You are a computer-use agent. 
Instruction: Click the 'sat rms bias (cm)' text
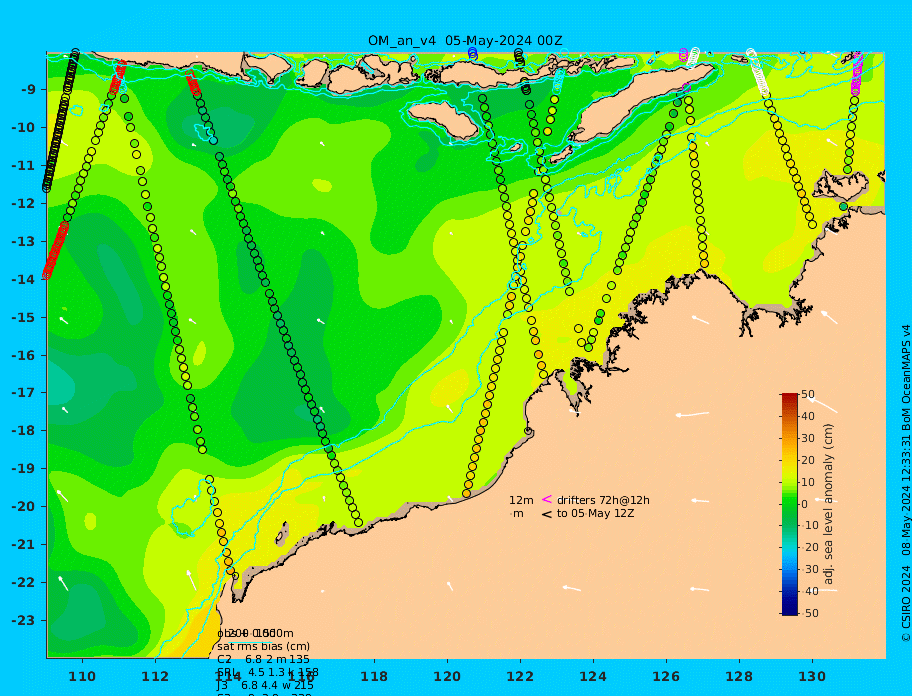coord(263,646)
